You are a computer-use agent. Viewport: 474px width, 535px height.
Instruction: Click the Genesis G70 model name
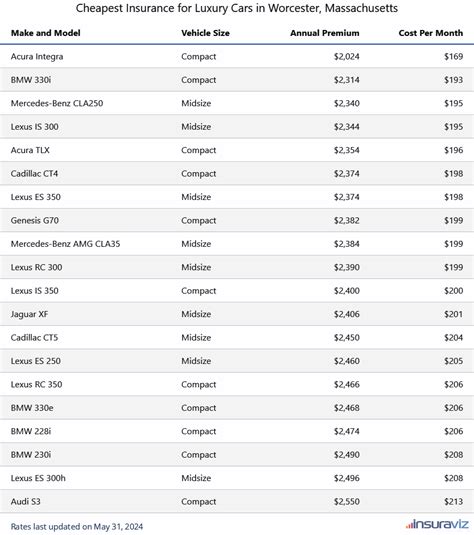pos(34,220)
